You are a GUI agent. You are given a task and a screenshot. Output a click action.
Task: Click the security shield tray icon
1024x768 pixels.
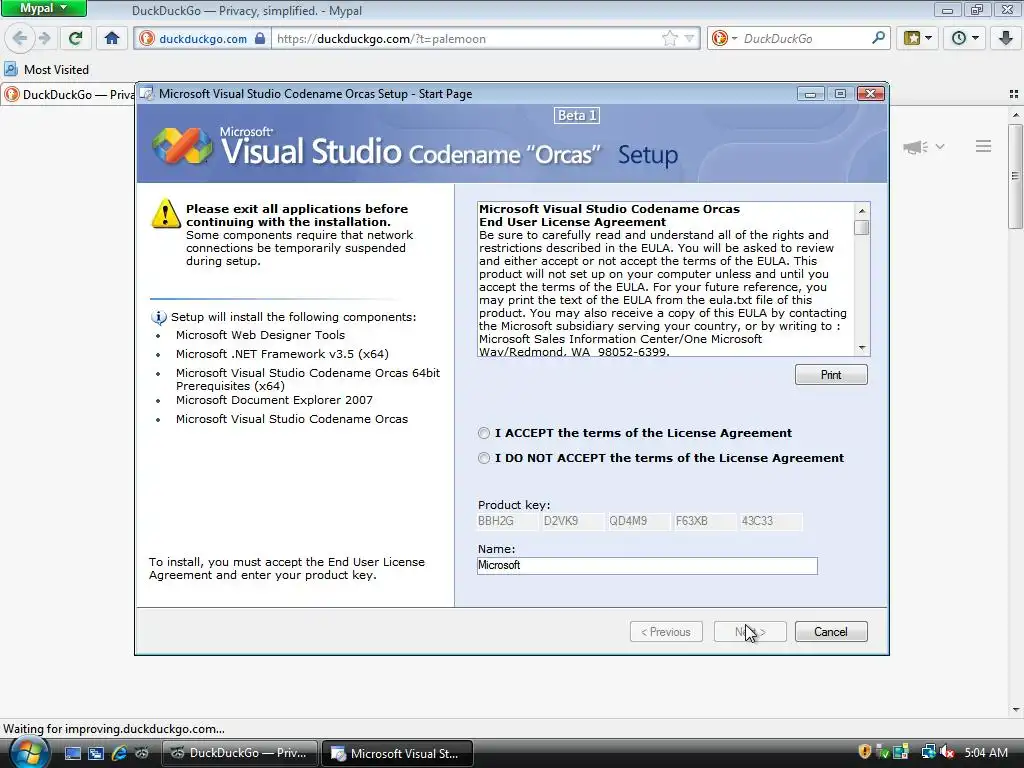pos(865,752)
